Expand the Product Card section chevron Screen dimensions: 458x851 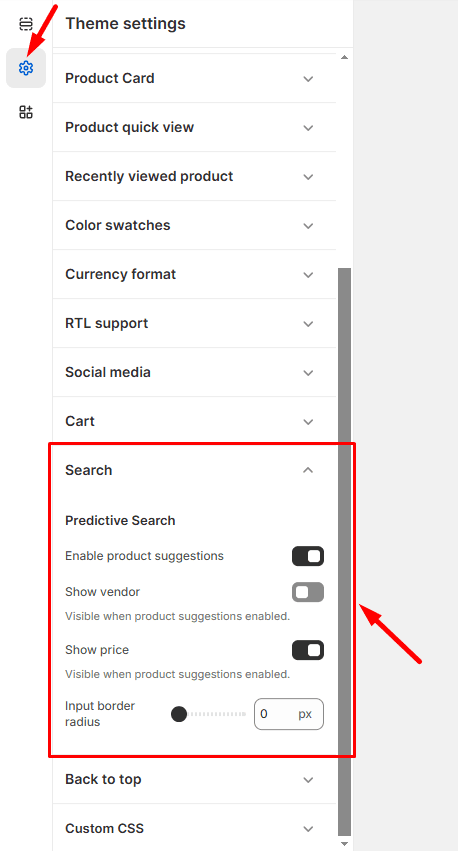pos(308,79)
